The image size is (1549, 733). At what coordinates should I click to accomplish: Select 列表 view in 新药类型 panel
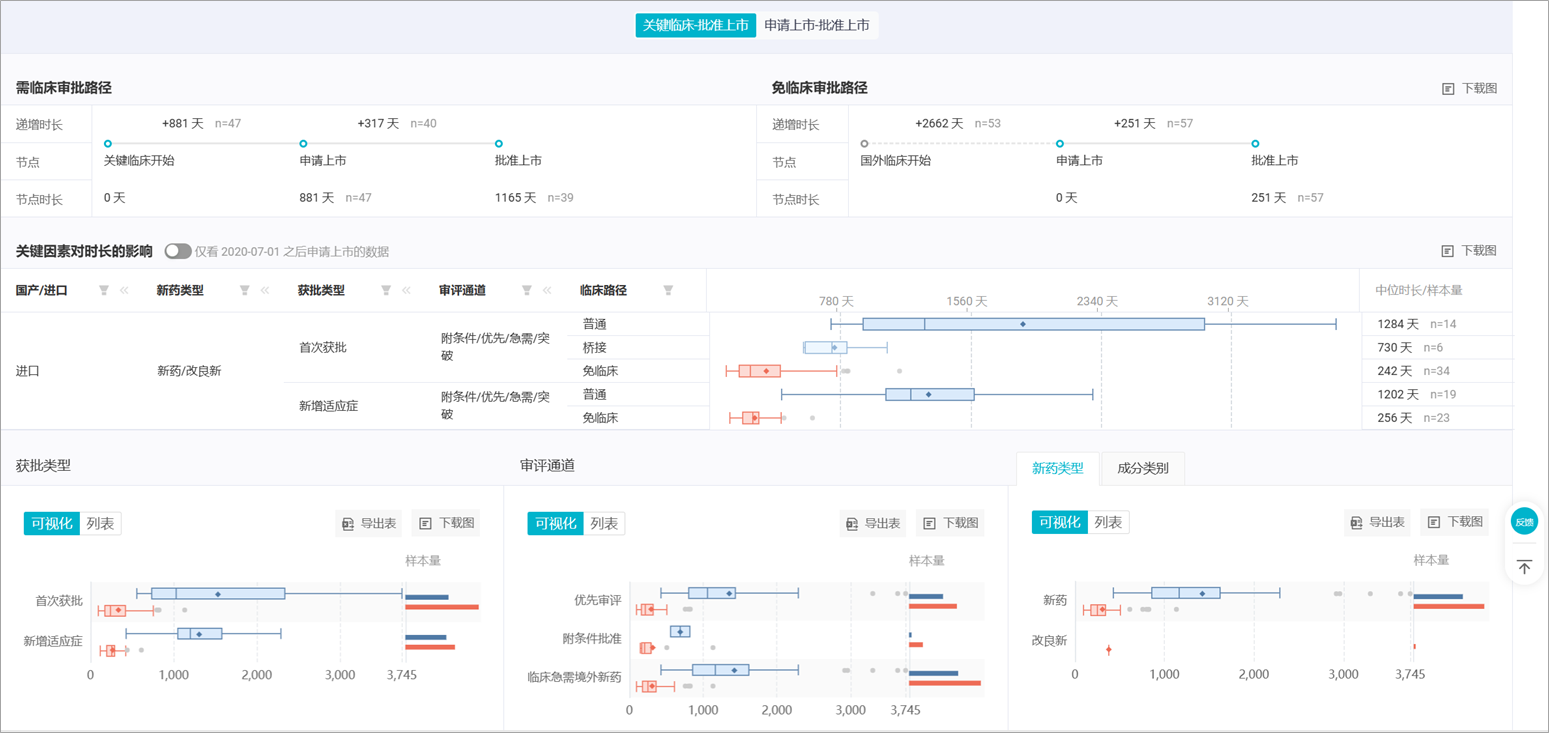(1108, 523)
